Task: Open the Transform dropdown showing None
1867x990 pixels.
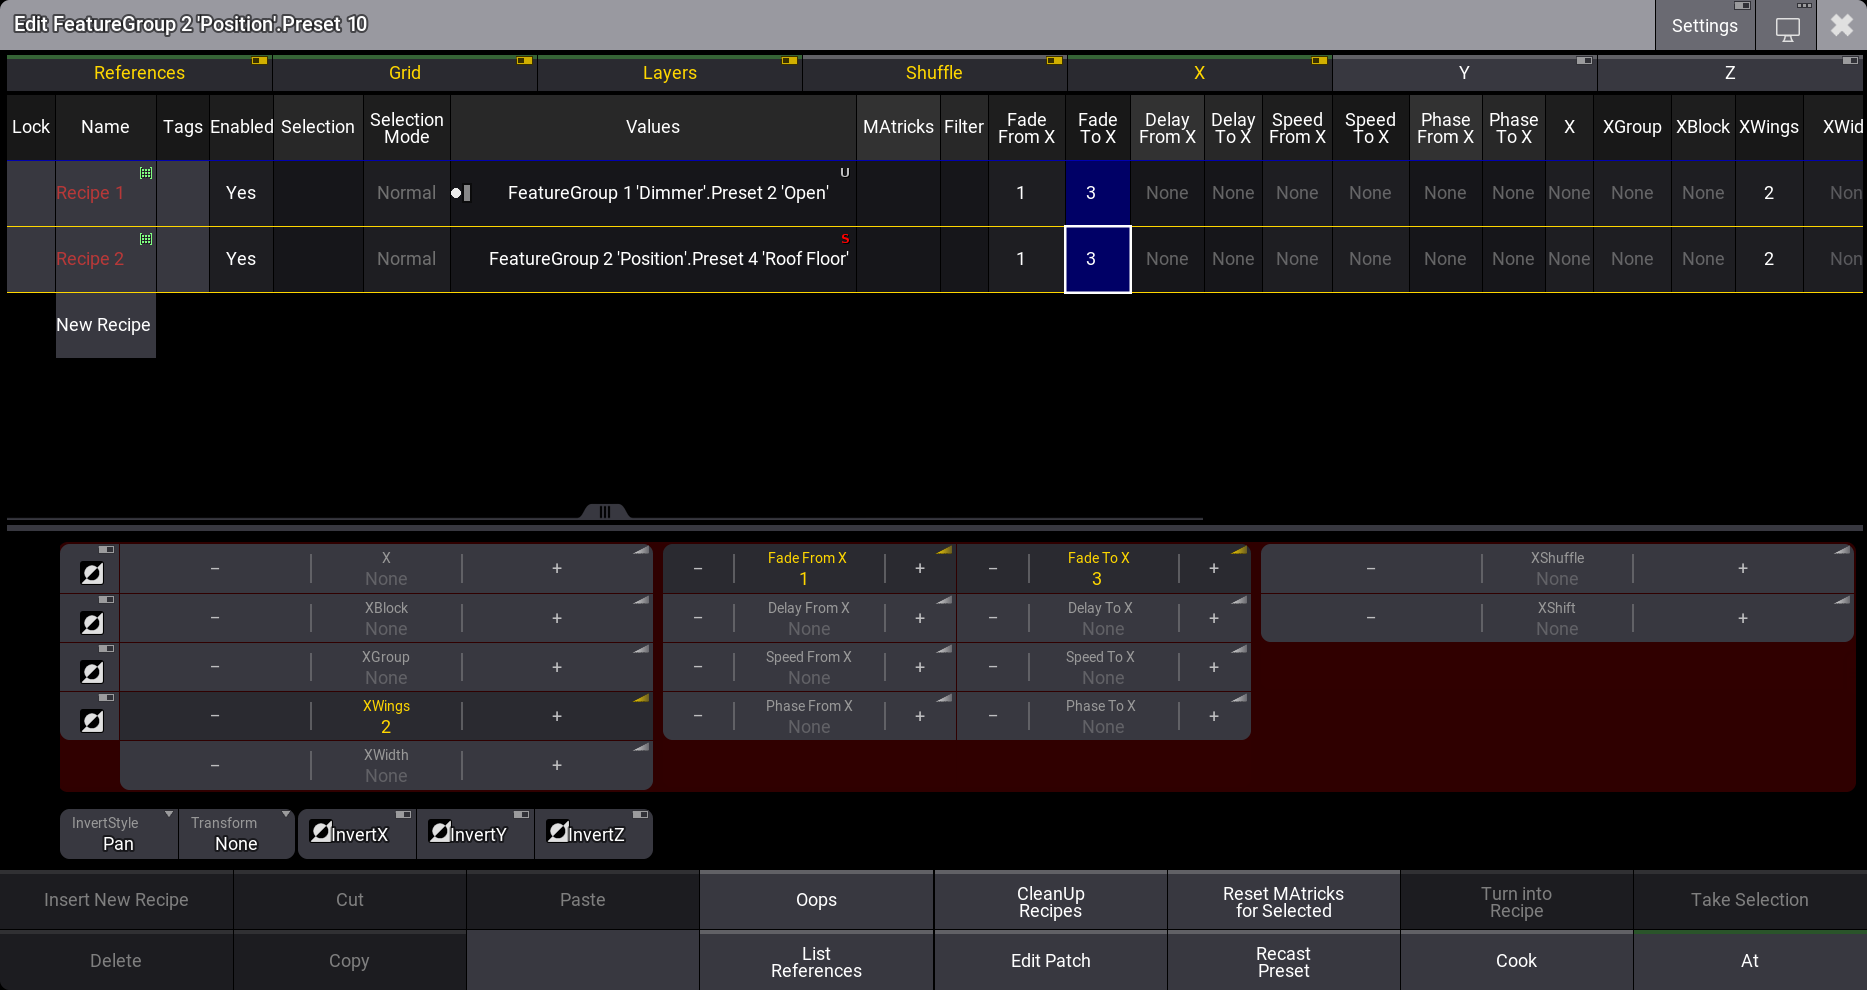Action: pyautogui.click(x=236, y=833)
